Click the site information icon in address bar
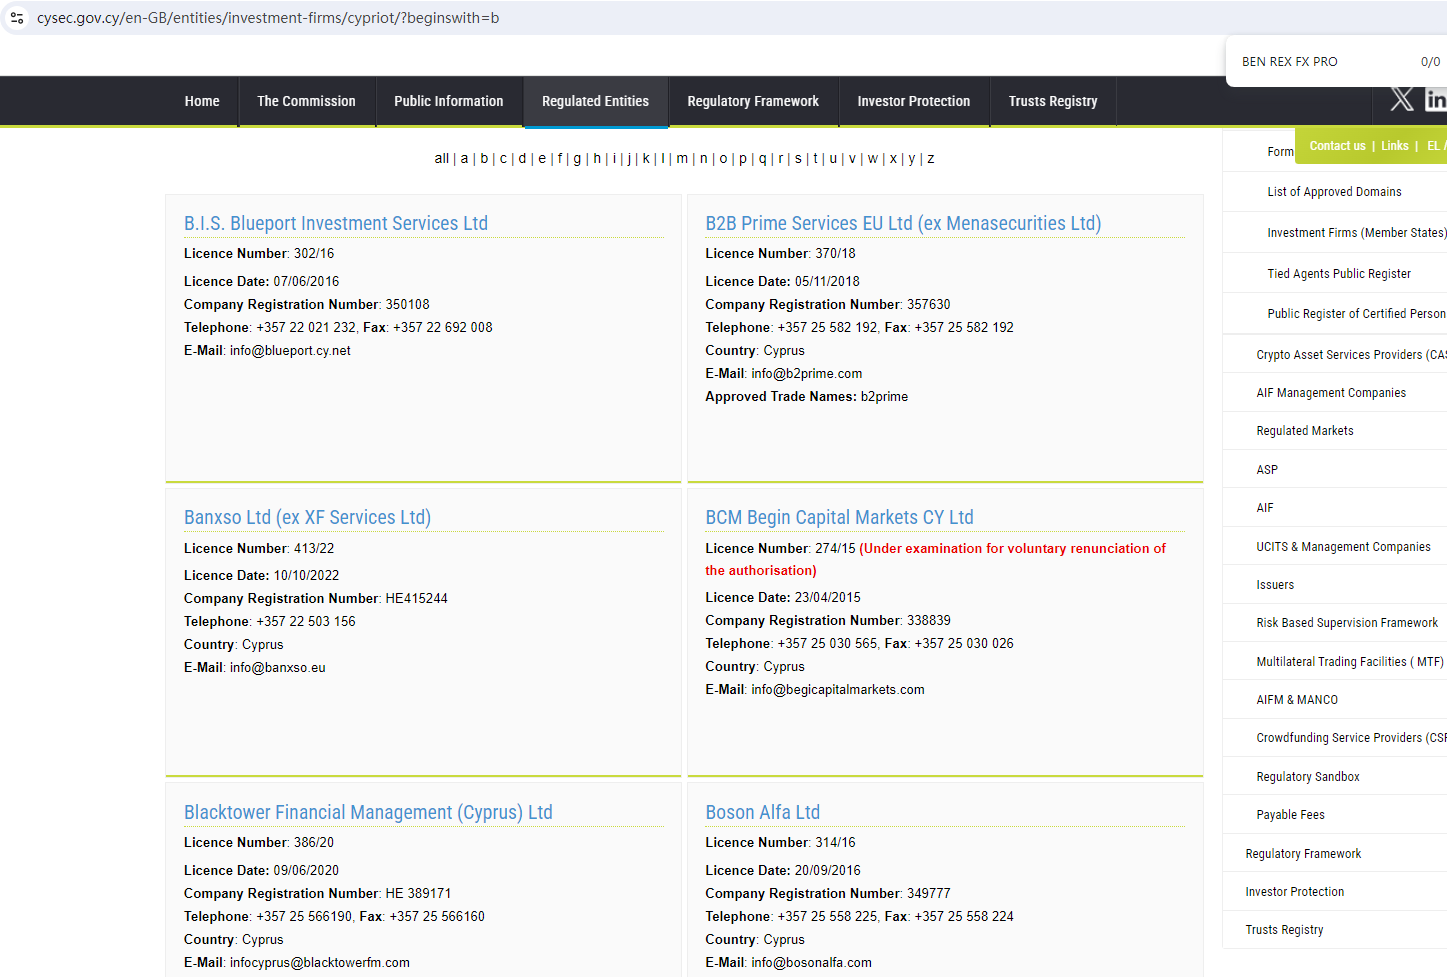Viewport: 1447px width, 977px height. 17,18
